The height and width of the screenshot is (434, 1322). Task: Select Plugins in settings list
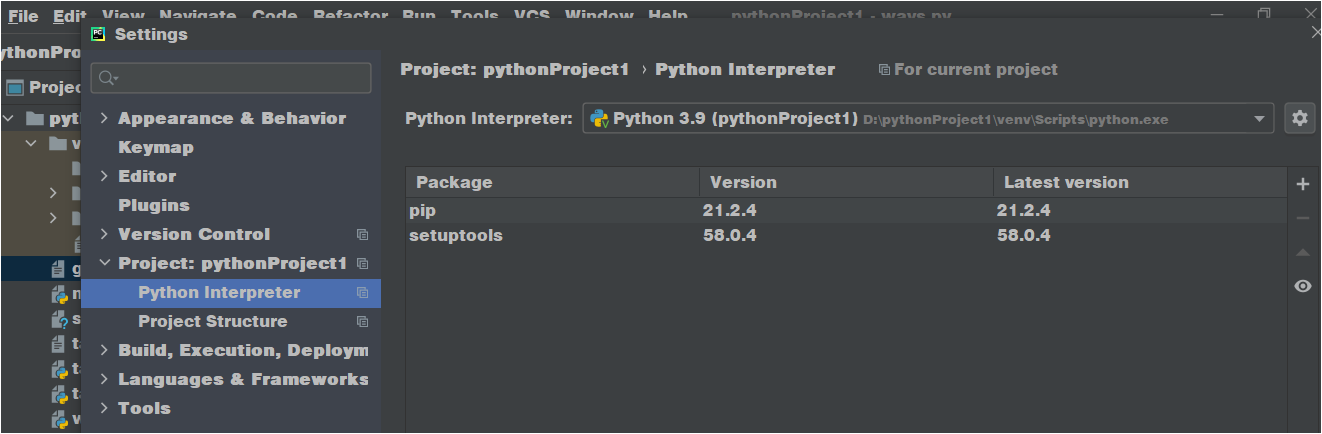pos(154,205)
